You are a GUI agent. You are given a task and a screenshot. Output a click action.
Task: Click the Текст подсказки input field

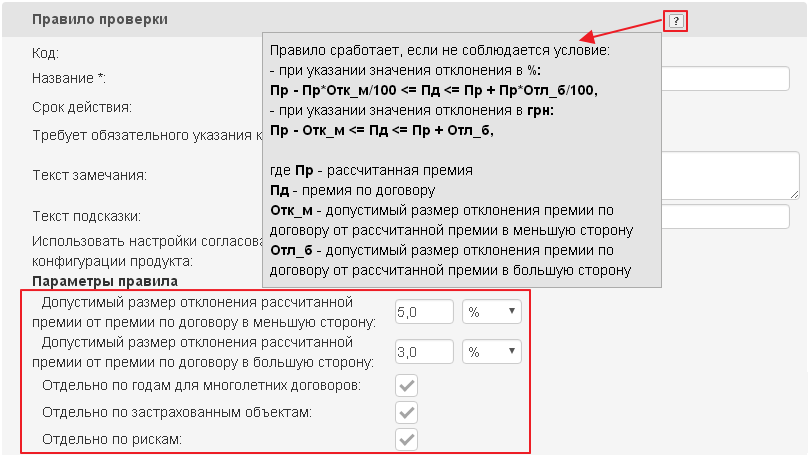click(x=726, y=216)
